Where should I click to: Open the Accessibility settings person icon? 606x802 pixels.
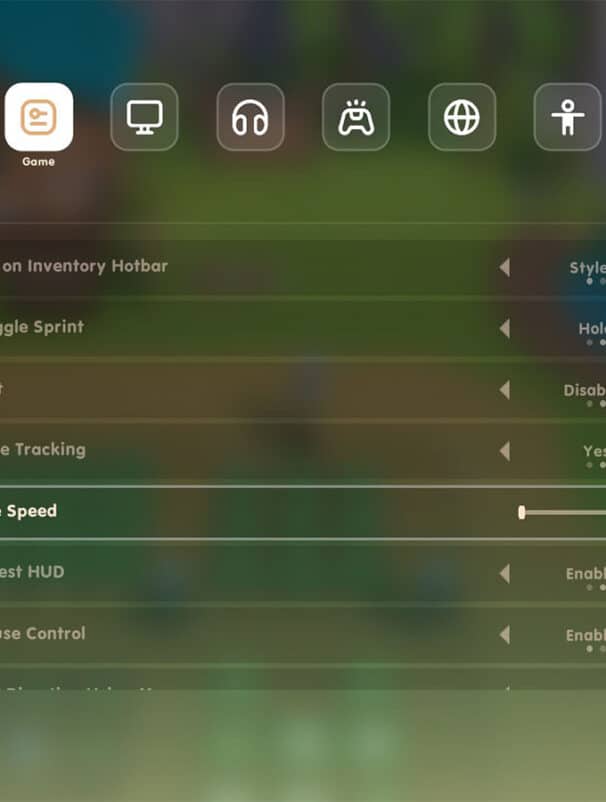click(568, 117)
